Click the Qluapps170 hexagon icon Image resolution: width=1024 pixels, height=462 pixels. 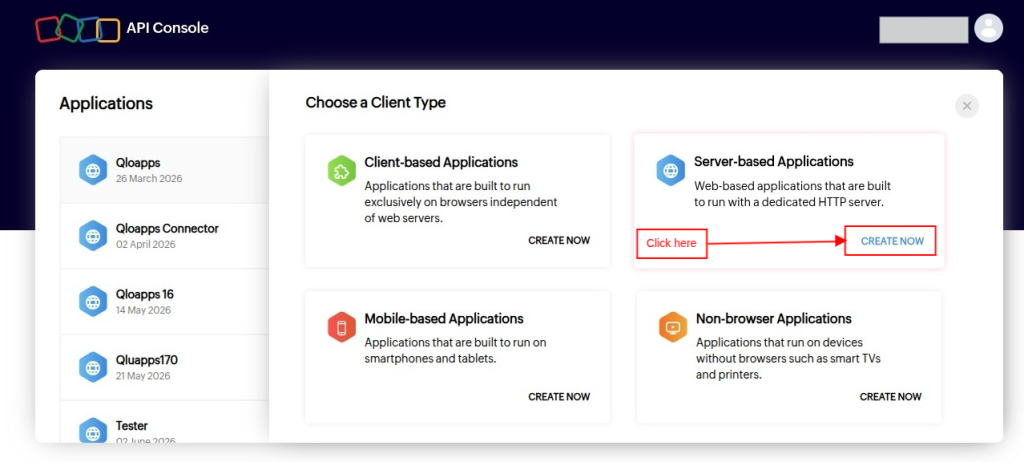click(x=93, y=367)
